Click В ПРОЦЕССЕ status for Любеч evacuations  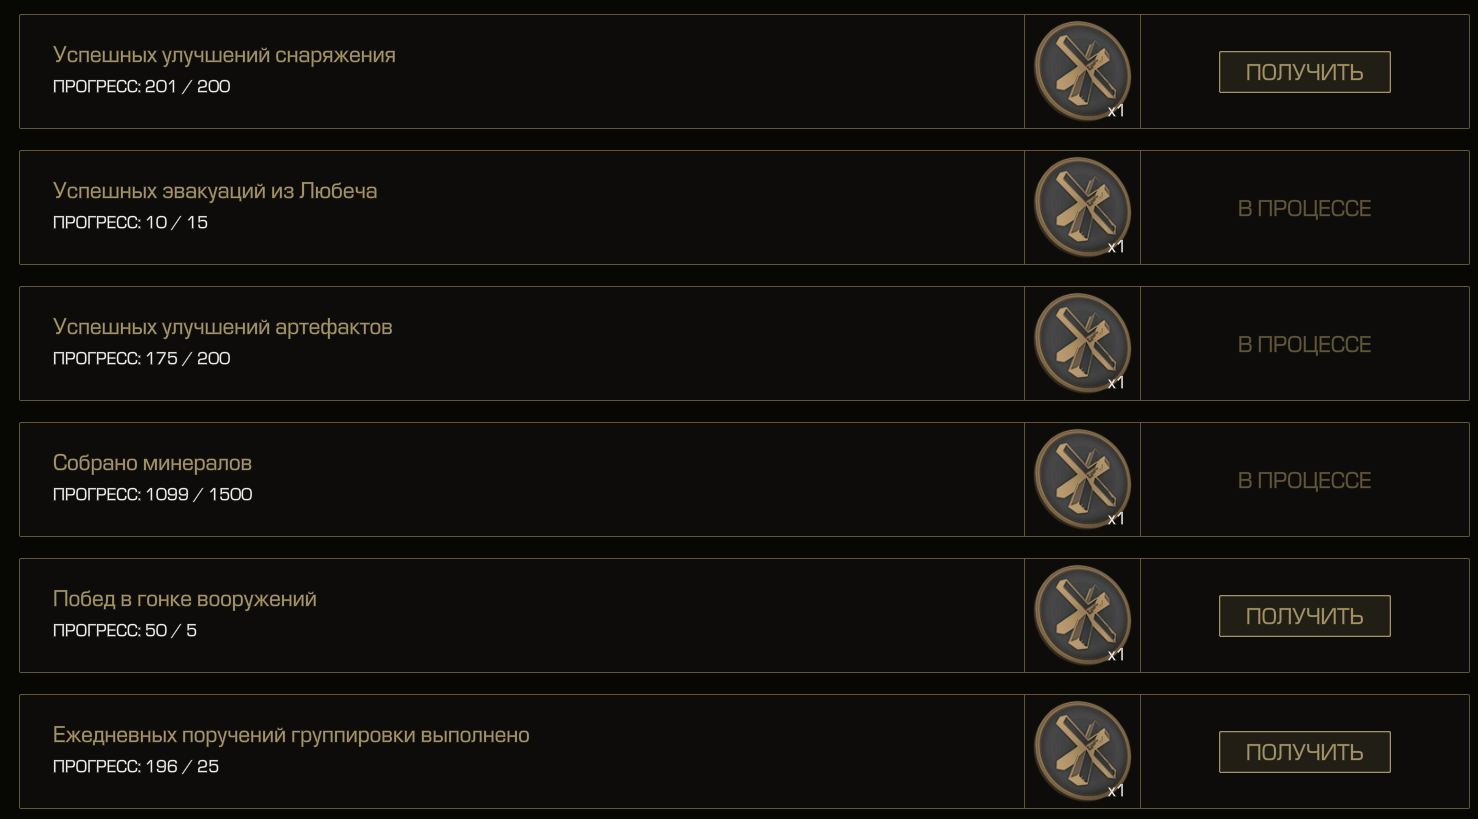click(x=1304, y=208)
